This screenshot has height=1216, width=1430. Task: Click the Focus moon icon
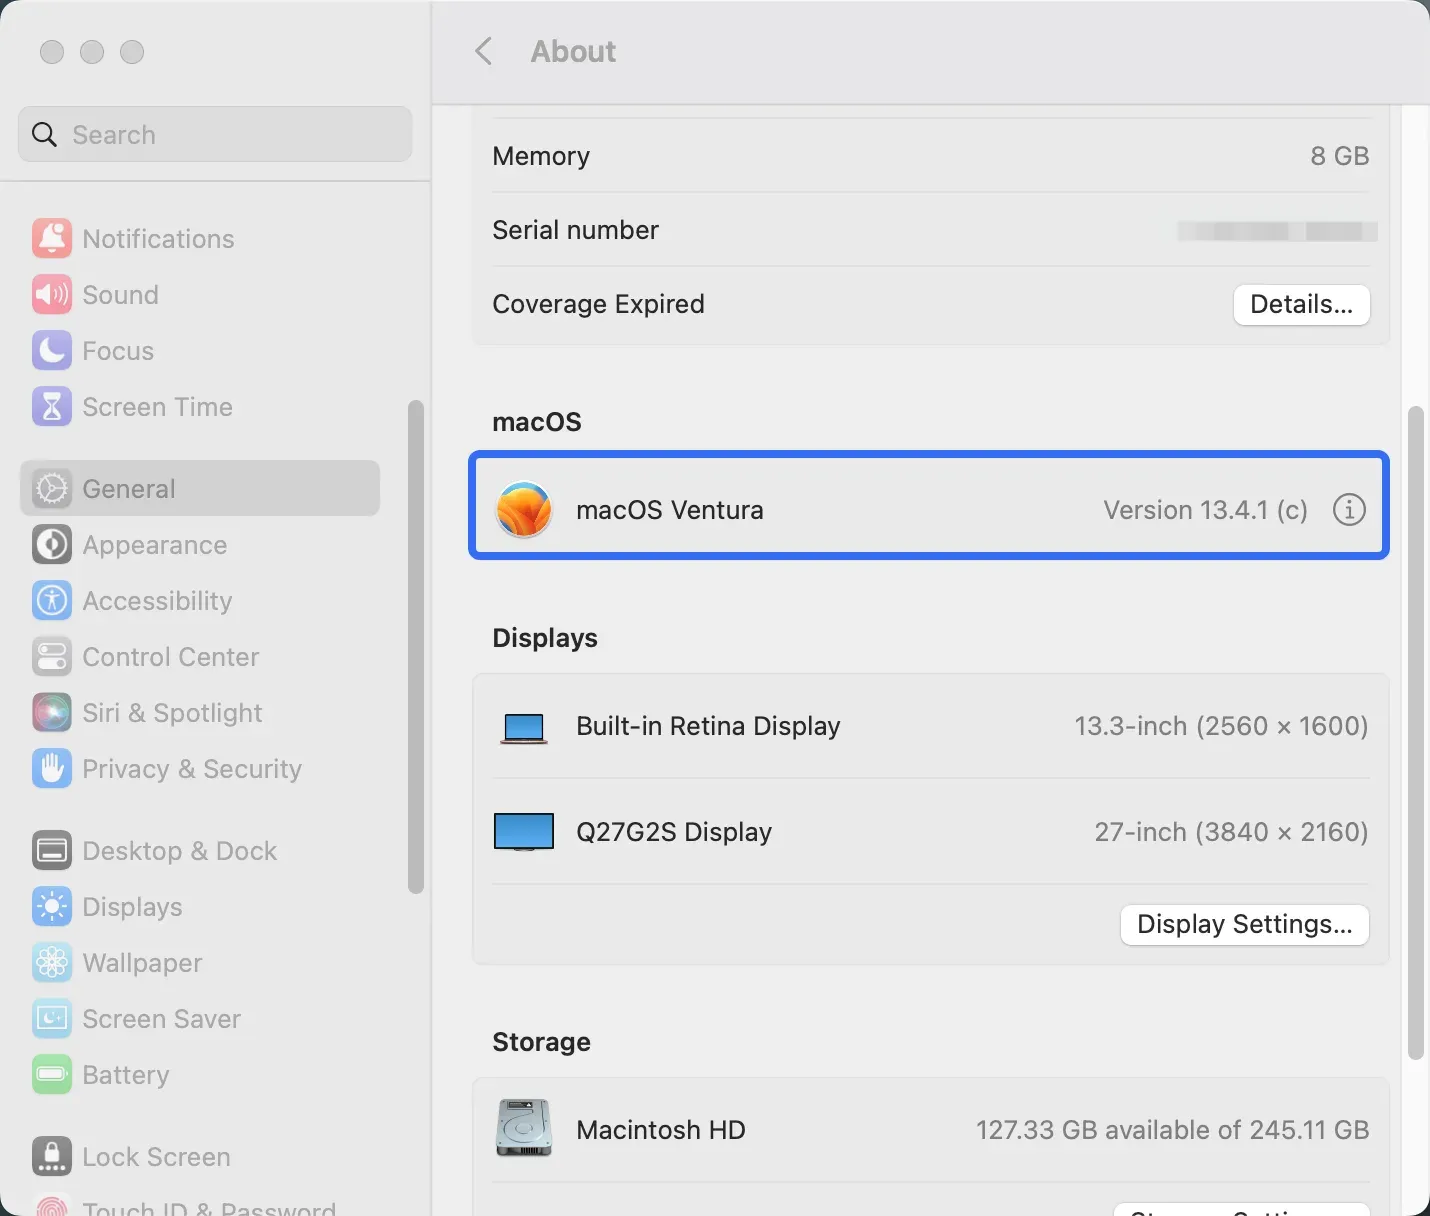click(52, 351)
